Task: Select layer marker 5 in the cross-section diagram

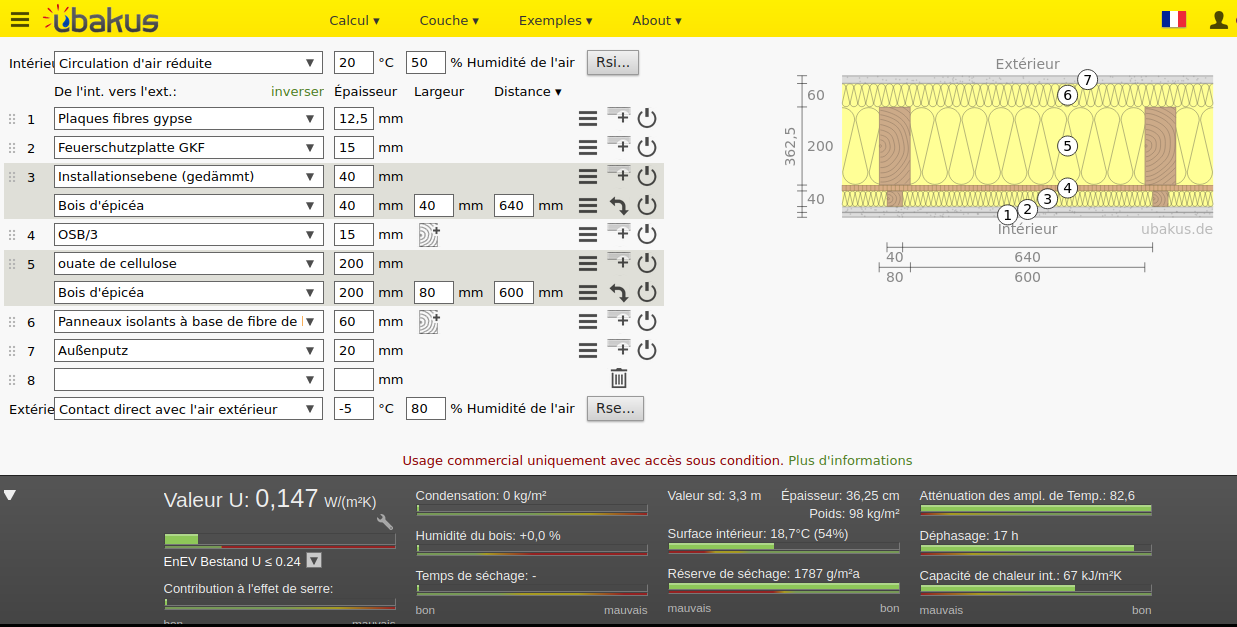Action: pos(1067,146)
